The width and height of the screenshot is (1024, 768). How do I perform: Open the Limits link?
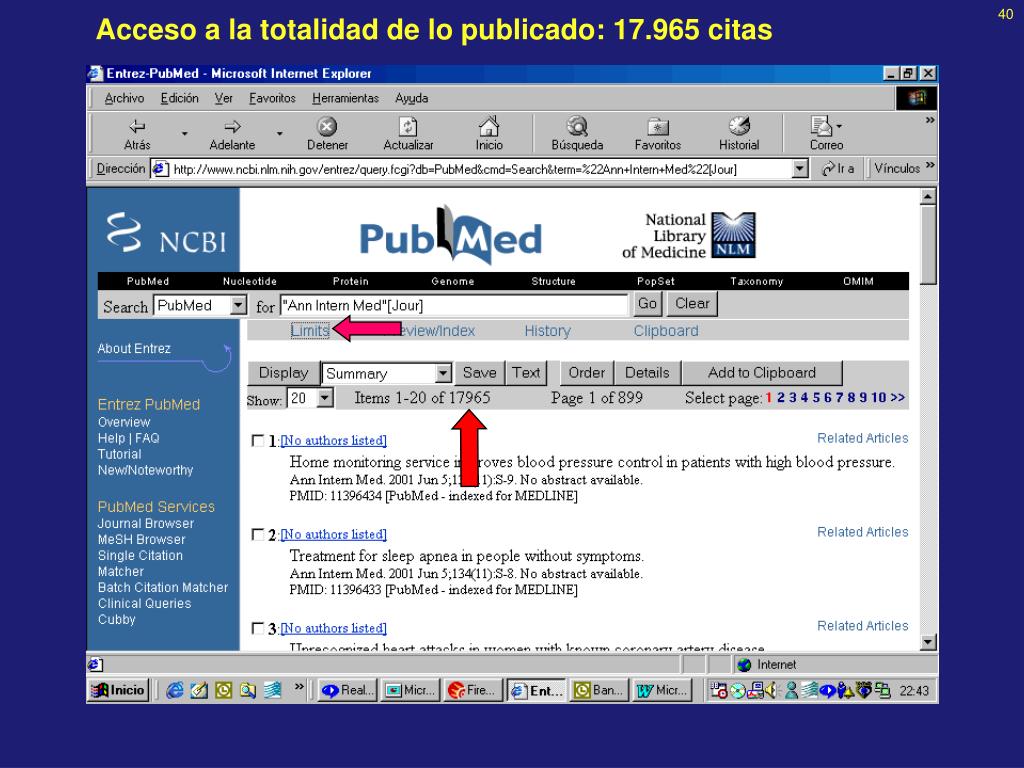[x=310, y=330]
